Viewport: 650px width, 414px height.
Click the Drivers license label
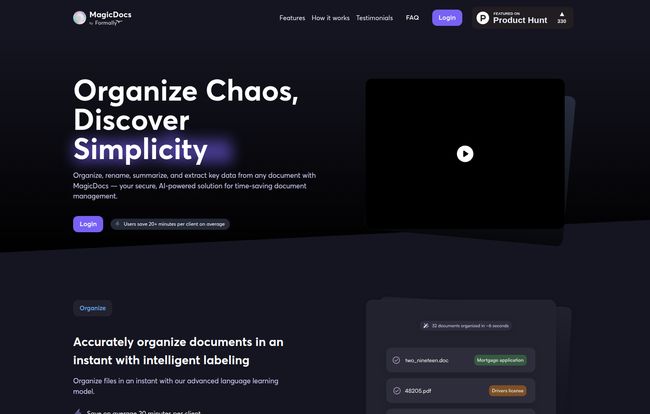click(x=507, y=390)
